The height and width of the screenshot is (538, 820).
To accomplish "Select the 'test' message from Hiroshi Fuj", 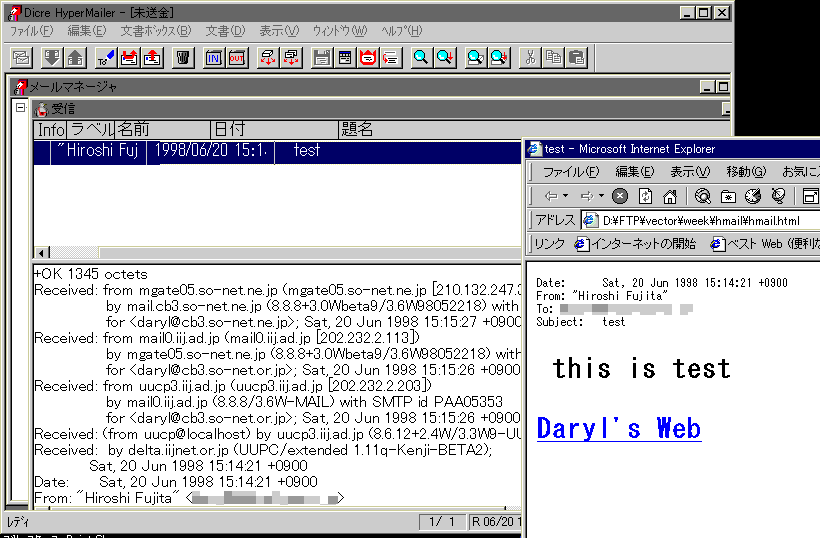I will tap(278, 152).
